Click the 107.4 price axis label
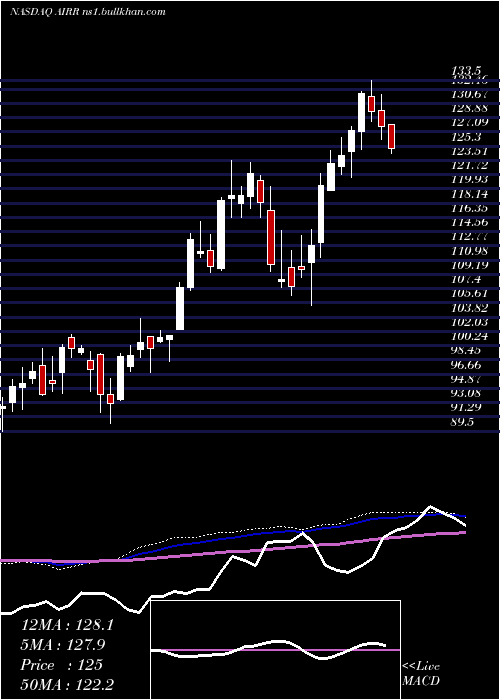Viewport: 500px width, 700px height. [x=466, y=280]
